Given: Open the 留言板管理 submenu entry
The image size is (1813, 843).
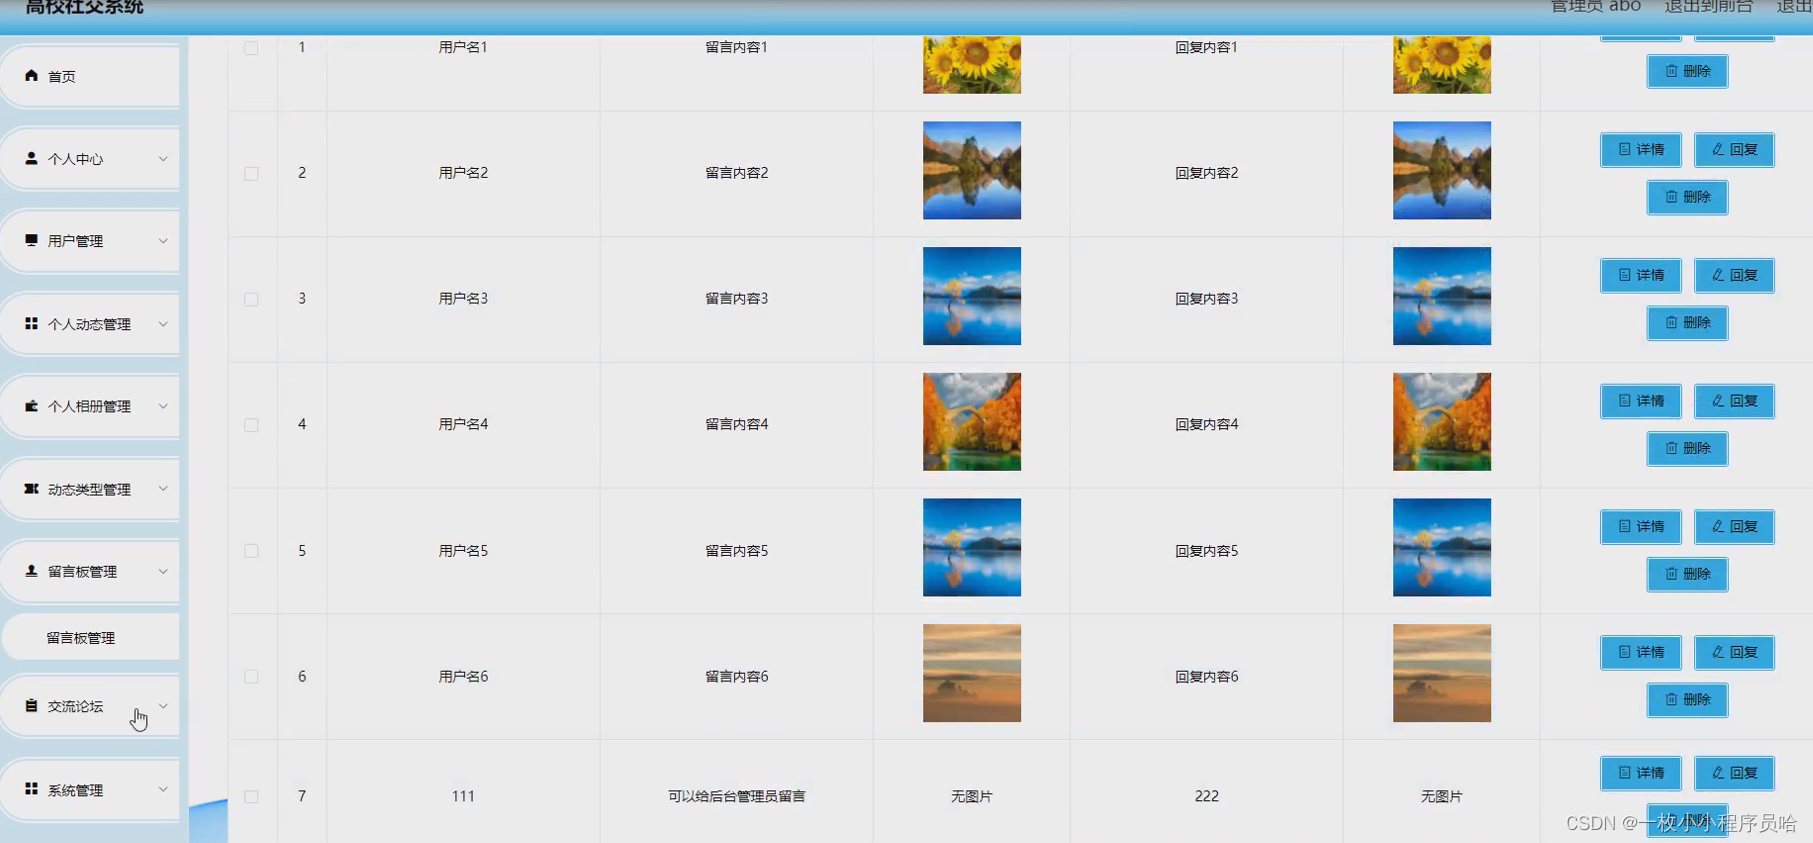Looking at the screenshot, I should [x=90, y=637].
